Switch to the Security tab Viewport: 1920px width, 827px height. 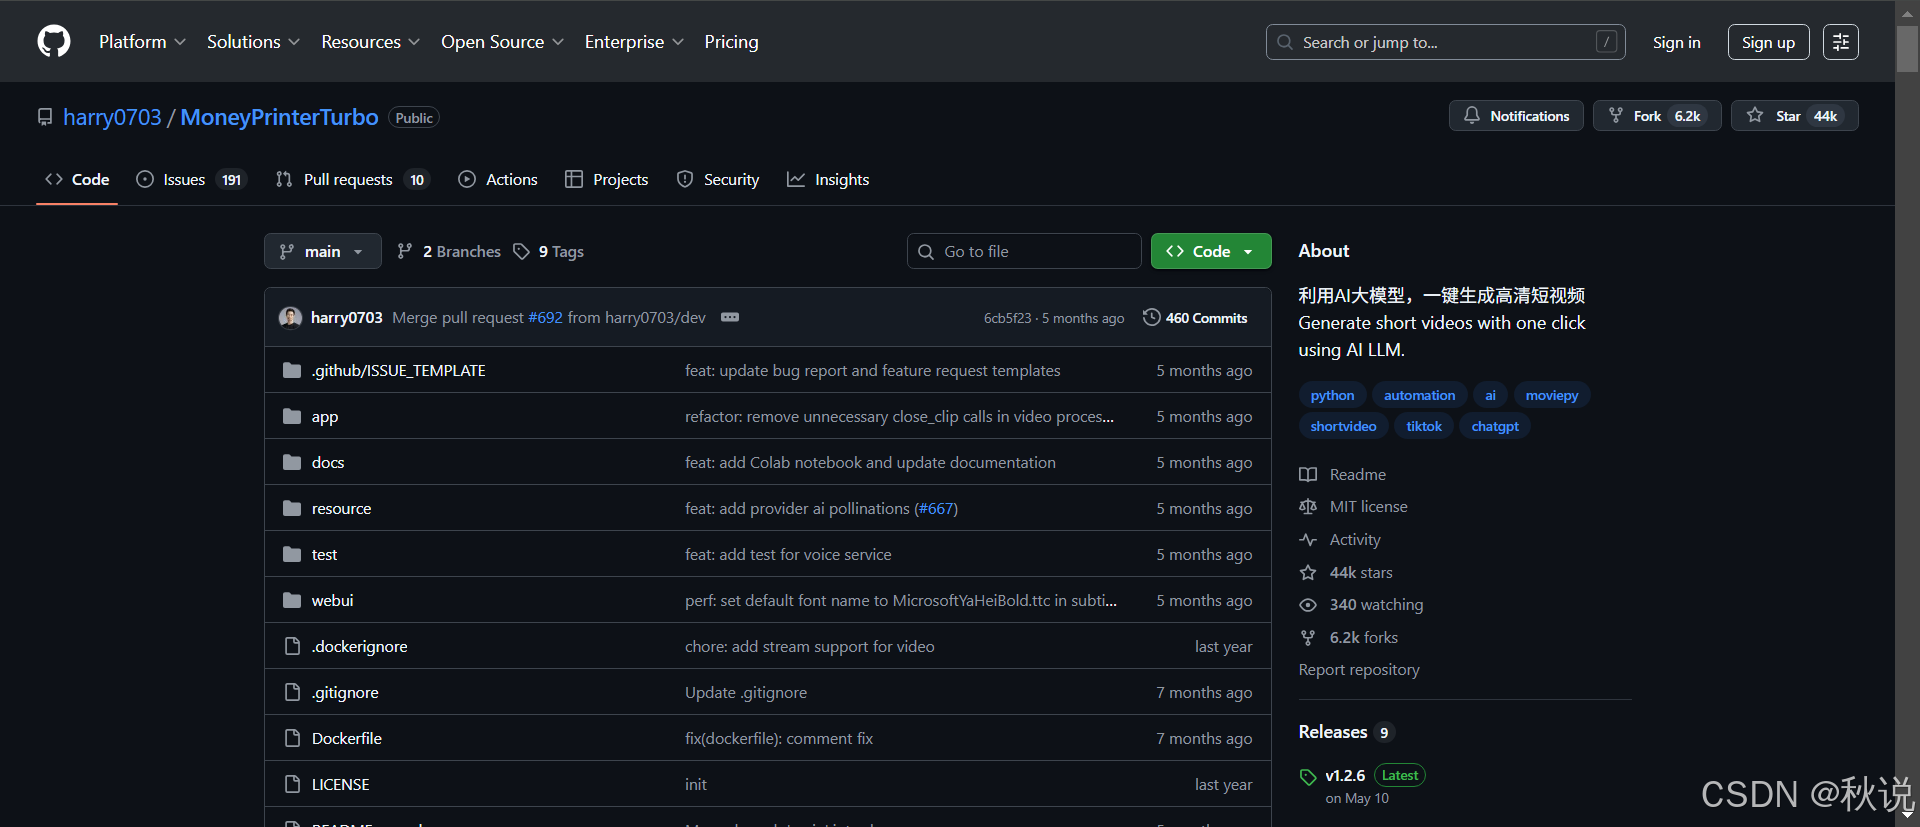718,179
